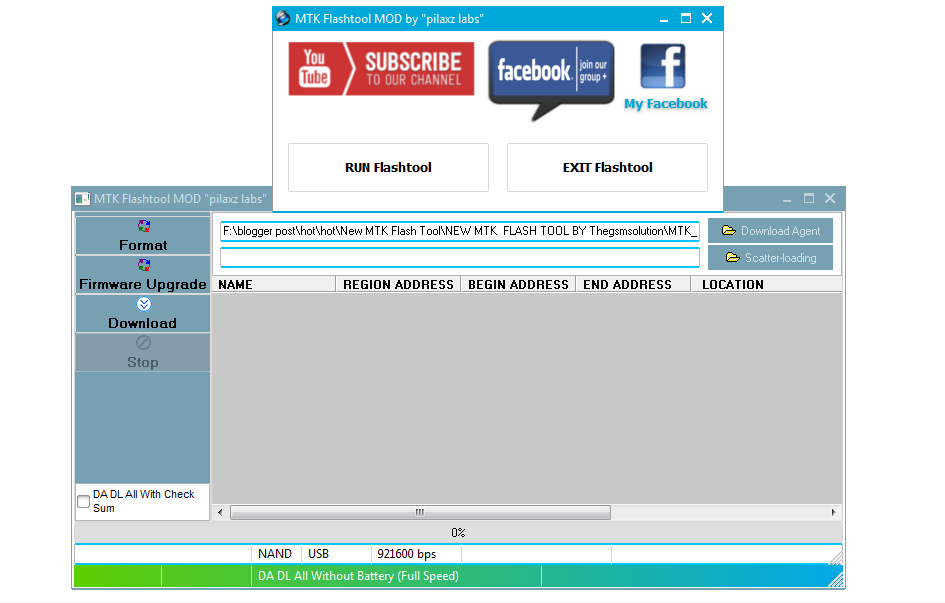Click the YouTube Subscribe banner
Viewport: 945px width, 603px height.
(381, 69)
